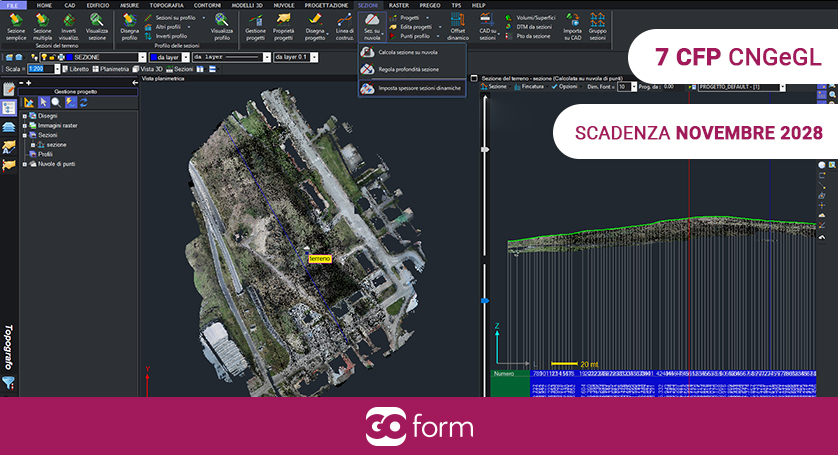Click the Opzioni button in section panel
The image size is (838, 455).
(565, 87)
